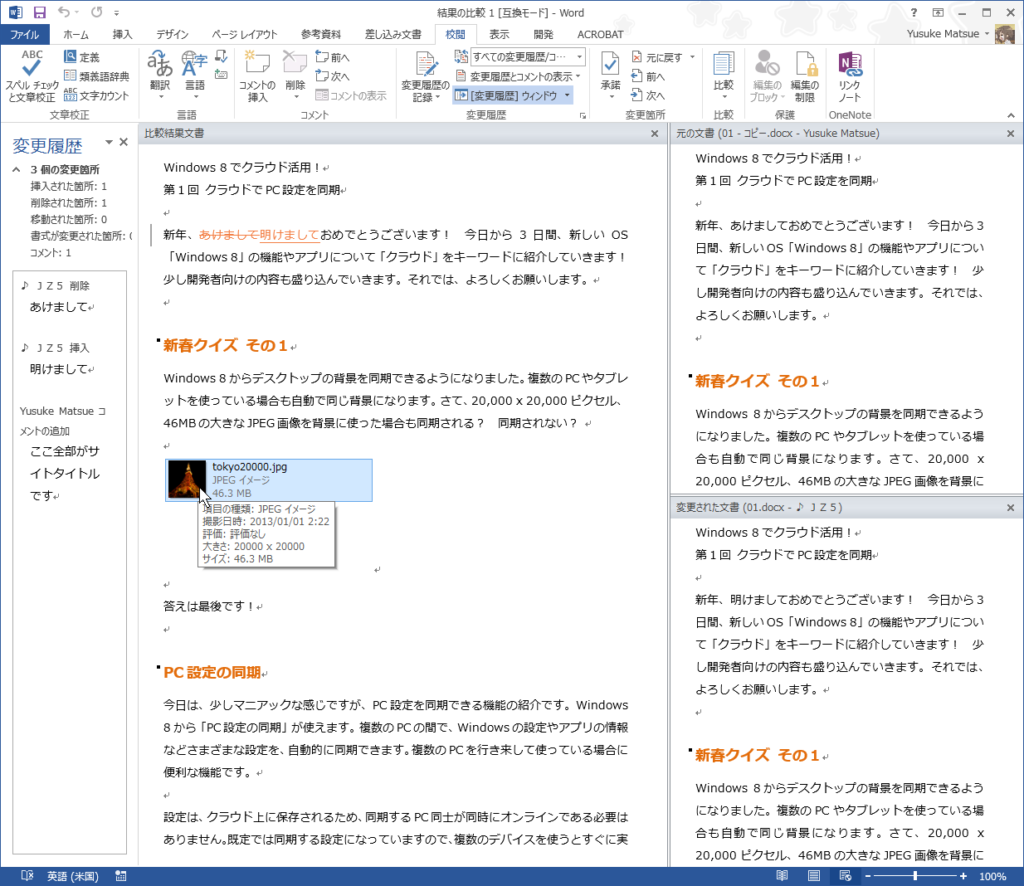Run spell check and grammar (スペルチェックと文章校正)
The height and width of the screenshot is (886, 1024).
tap(31, 75)
